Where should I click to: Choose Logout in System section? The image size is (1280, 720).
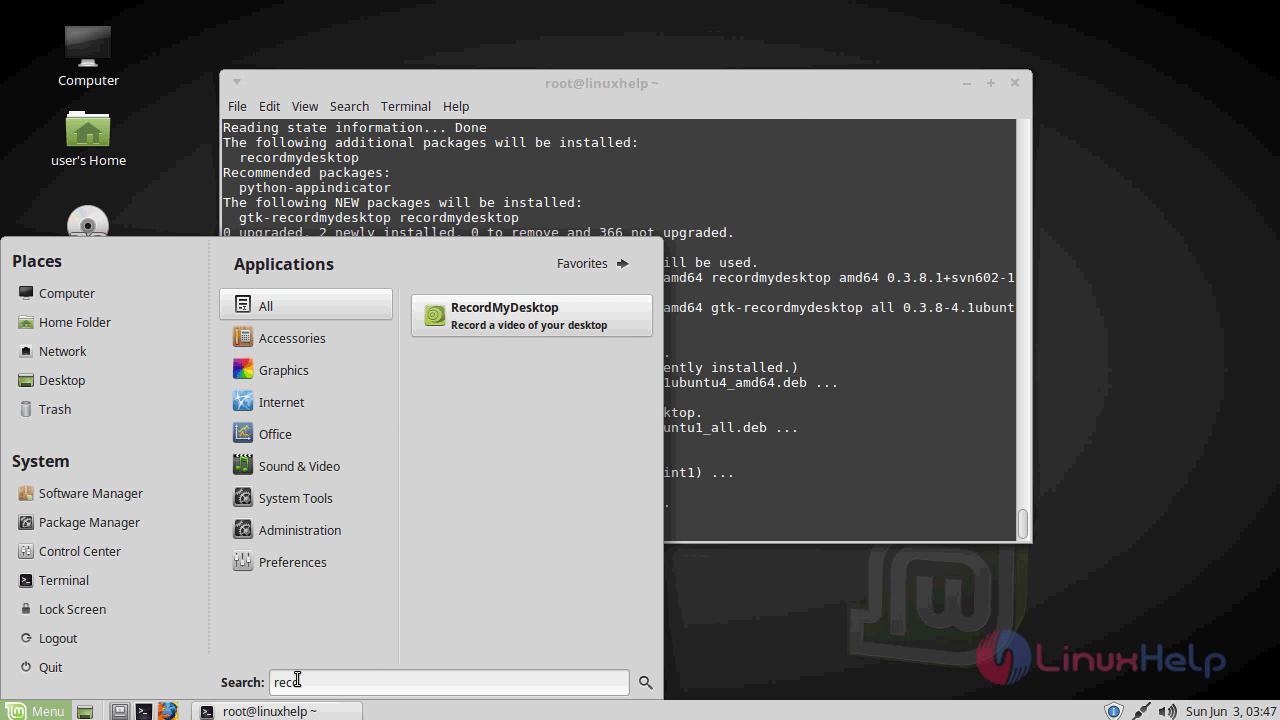pos(48,638)
